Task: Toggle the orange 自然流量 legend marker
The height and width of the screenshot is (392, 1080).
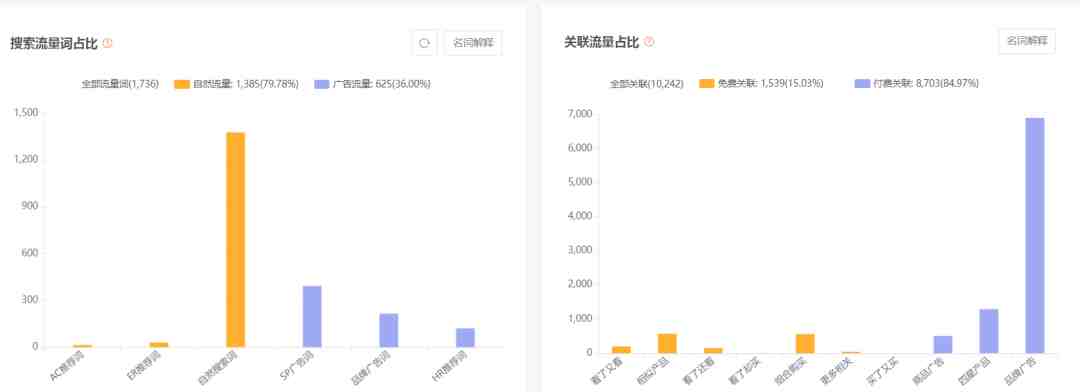Action: pyautogui.click(x=182, y=84)
